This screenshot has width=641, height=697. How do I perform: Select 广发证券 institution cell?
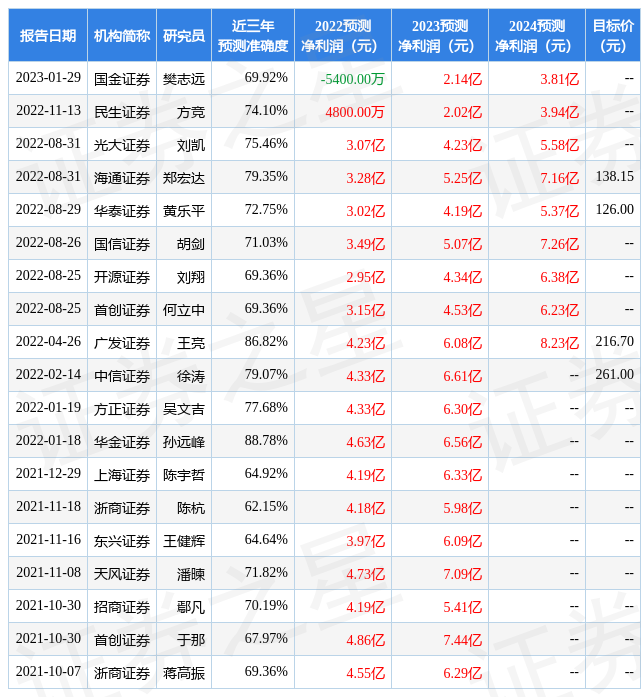[122, 343]
